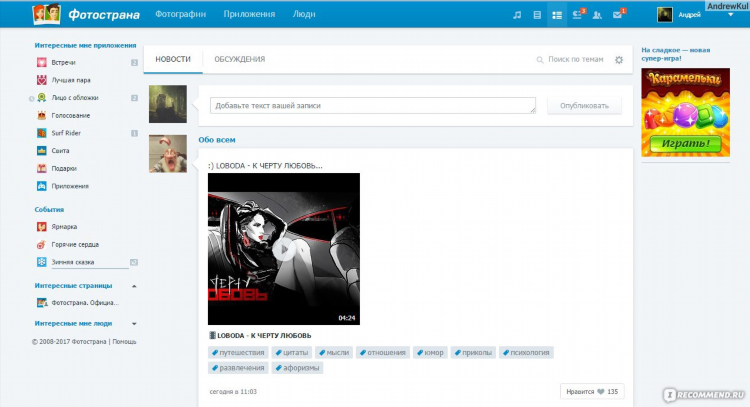Click the username Андрей in header
The image size is (750, 407).
[x=689, y=15]
